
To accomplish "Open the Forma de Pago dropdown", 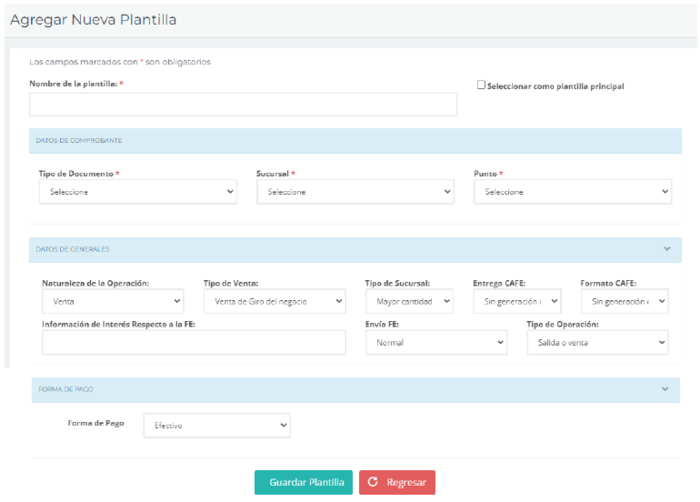I will (x=216, y=426).
